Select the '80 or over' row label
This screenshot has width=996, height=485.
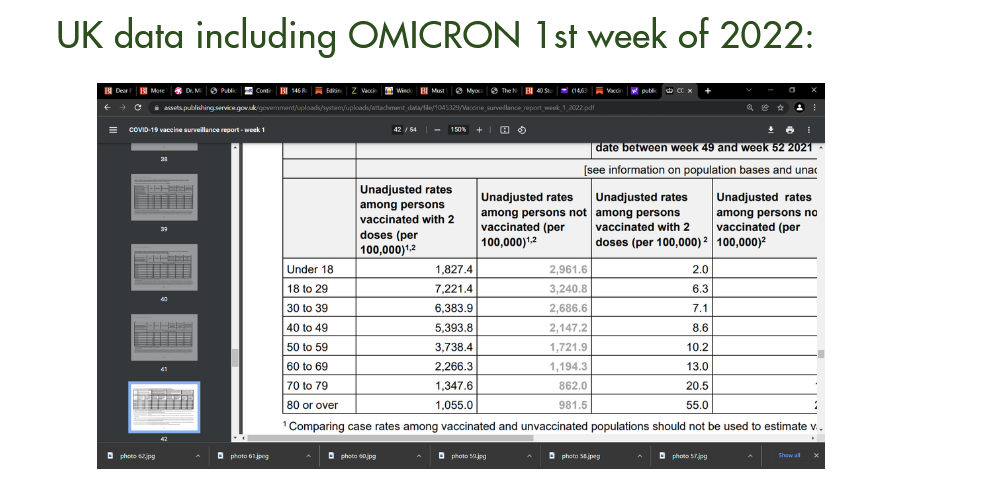(313, 405)
